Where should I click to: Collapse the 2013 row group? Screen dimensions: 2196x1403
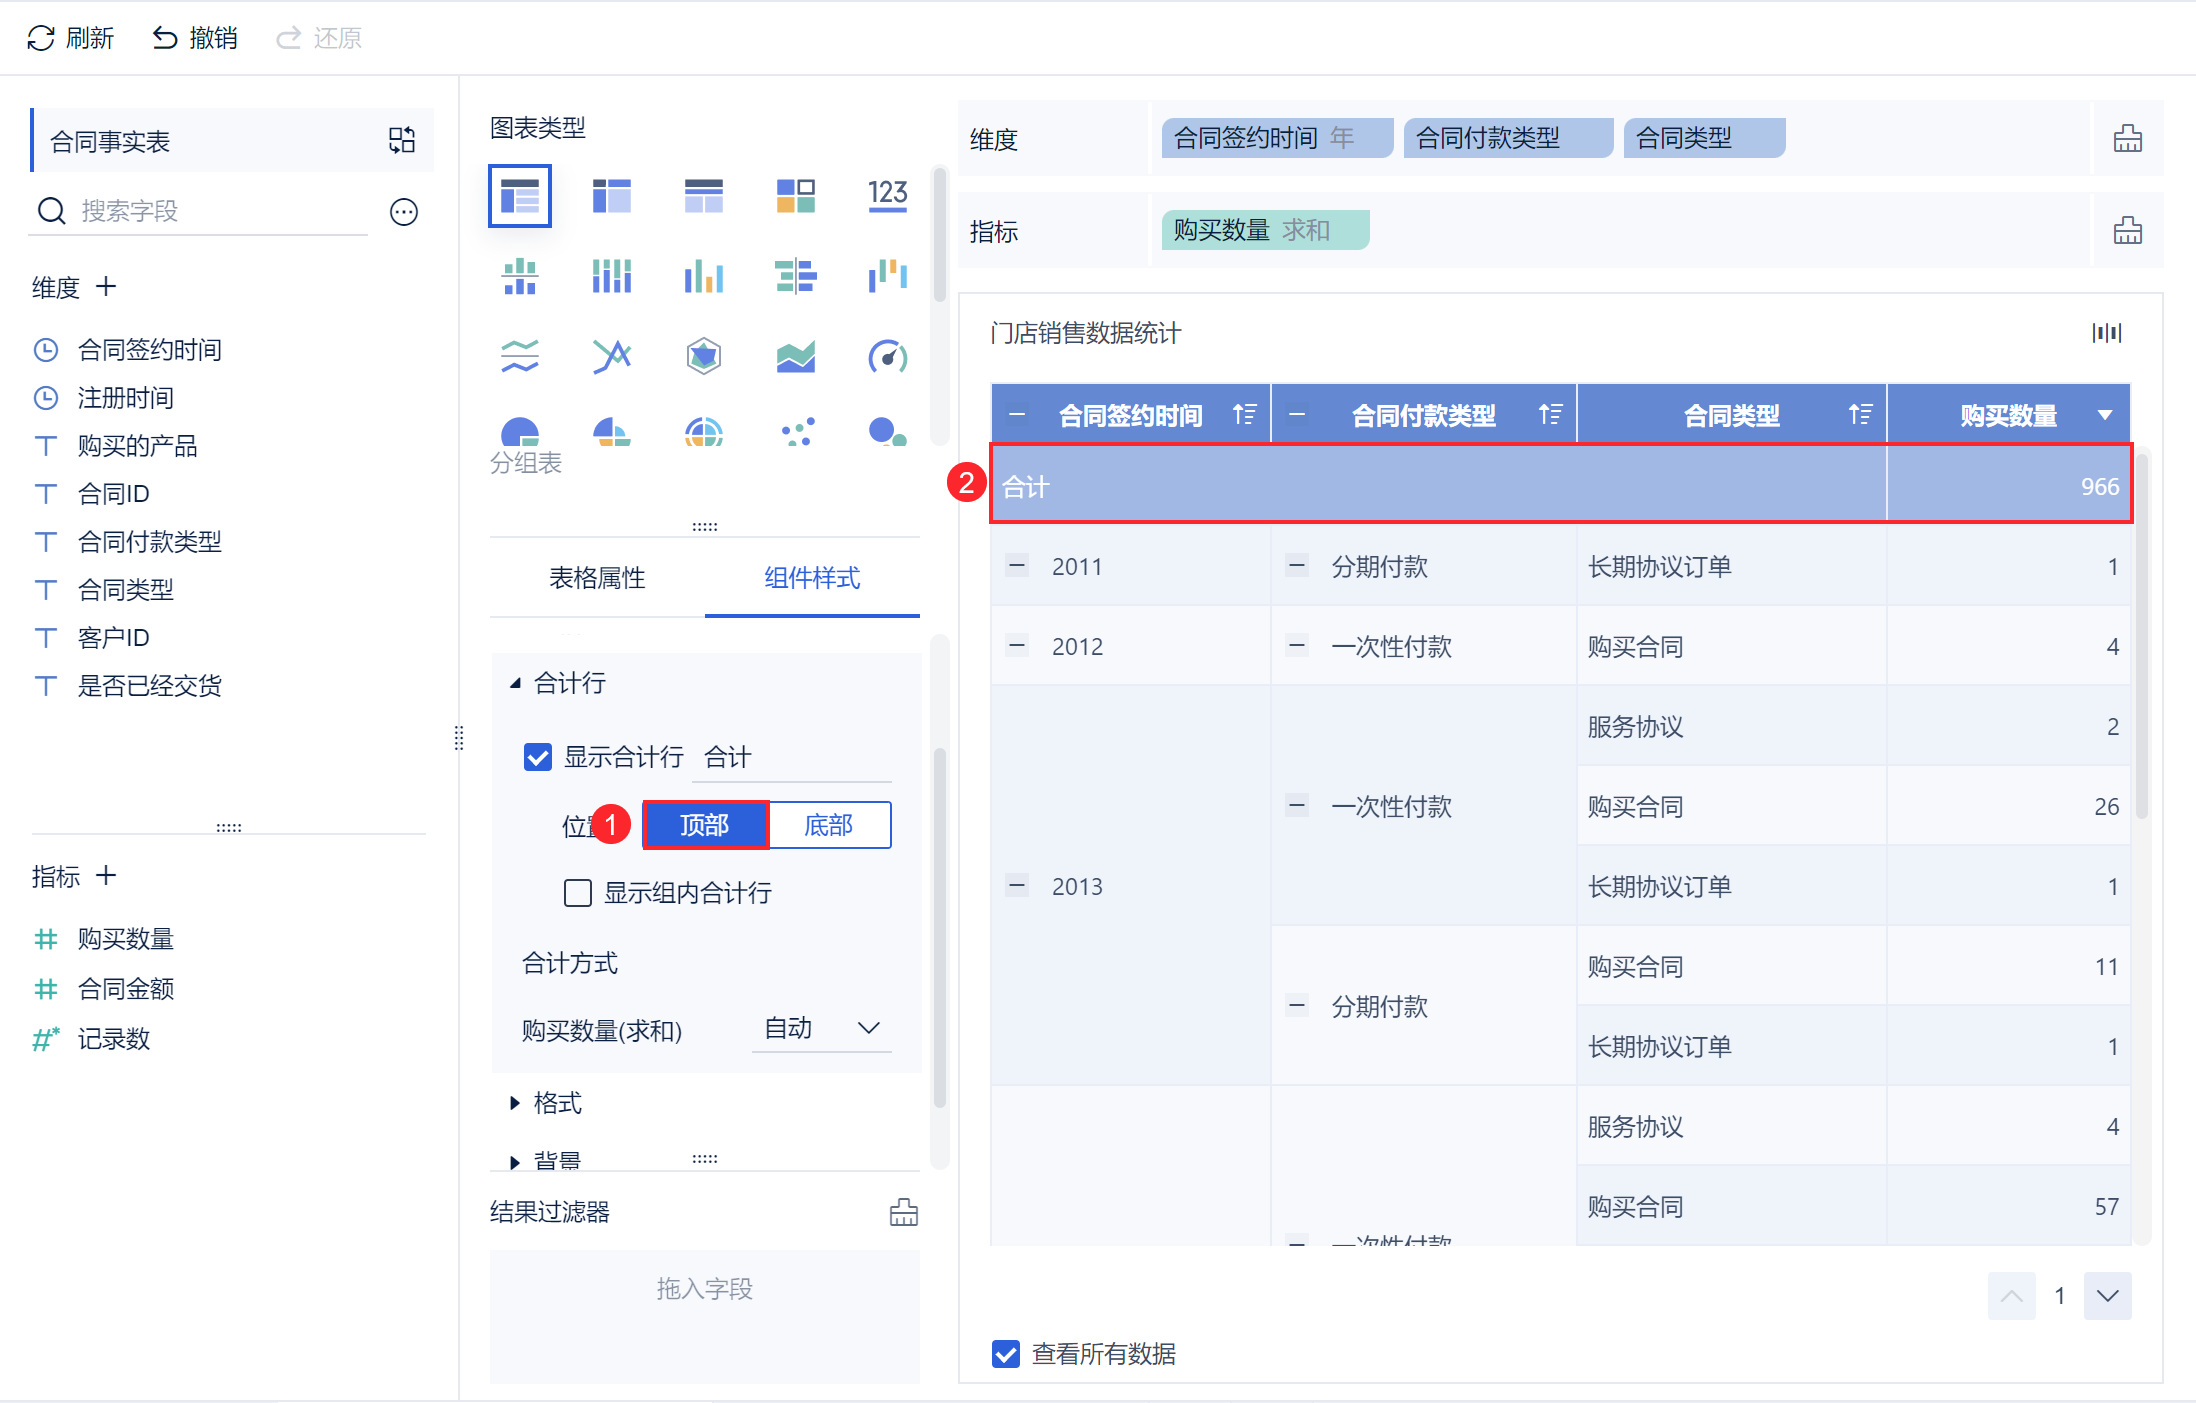click(1017, 885)
